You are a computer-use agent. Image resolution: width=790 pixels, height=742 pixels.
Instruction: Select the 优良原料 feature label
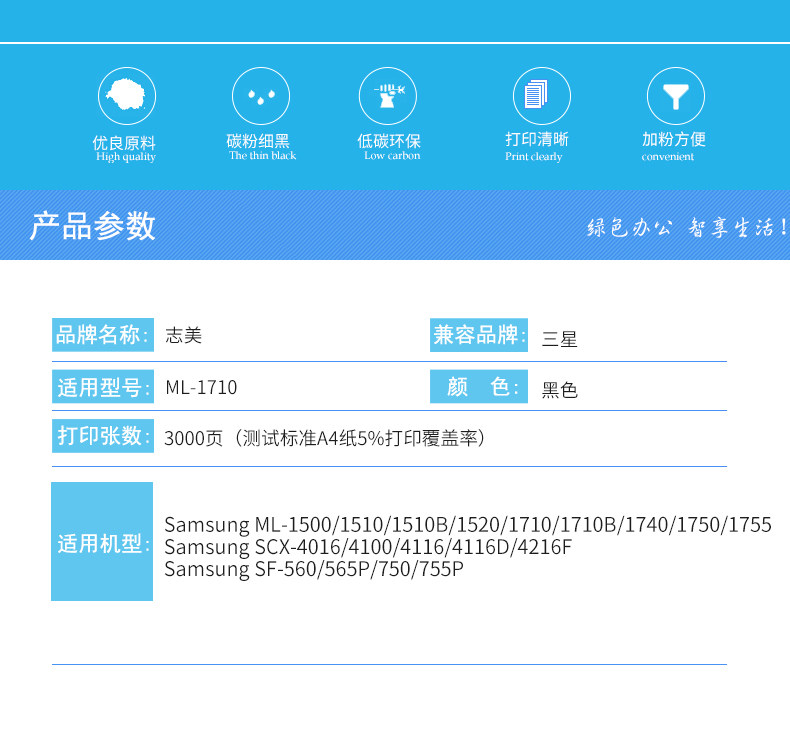(x=124, y=143)
